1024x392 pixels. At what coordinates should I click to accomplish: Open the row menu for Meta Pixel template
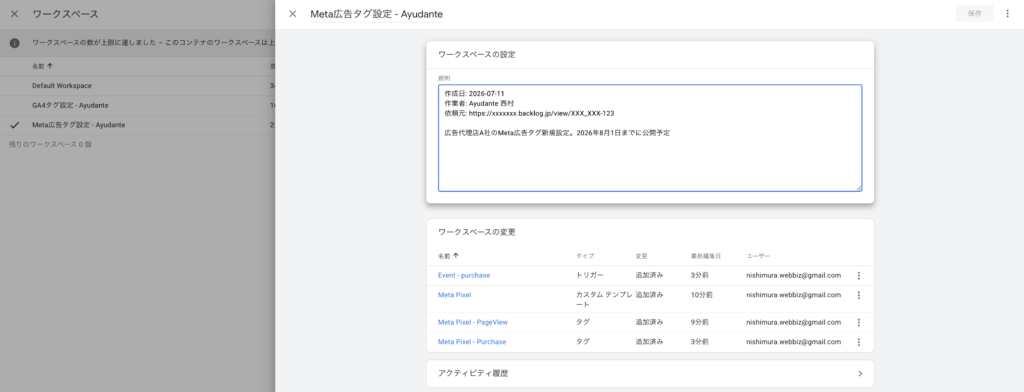(859, 295)
